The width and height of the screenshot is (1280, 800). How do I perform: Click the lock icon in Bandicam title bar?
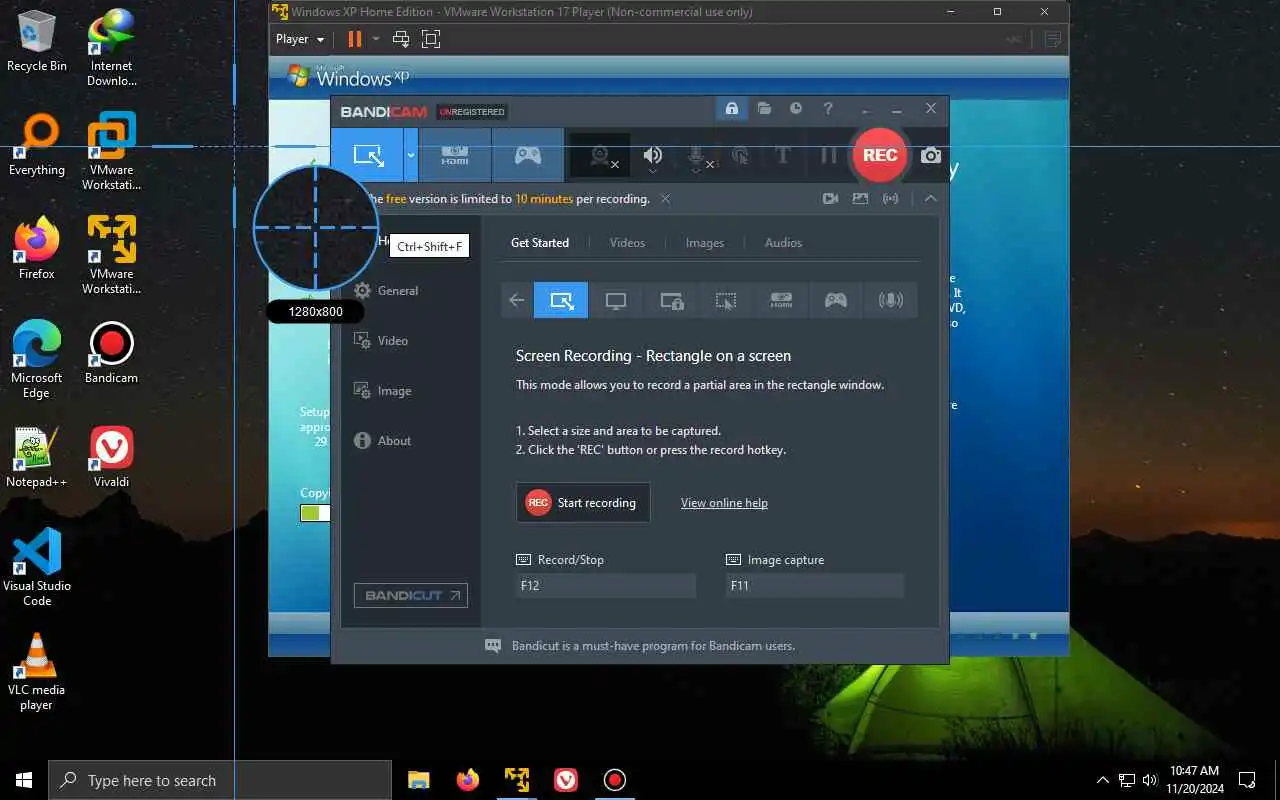732,109
